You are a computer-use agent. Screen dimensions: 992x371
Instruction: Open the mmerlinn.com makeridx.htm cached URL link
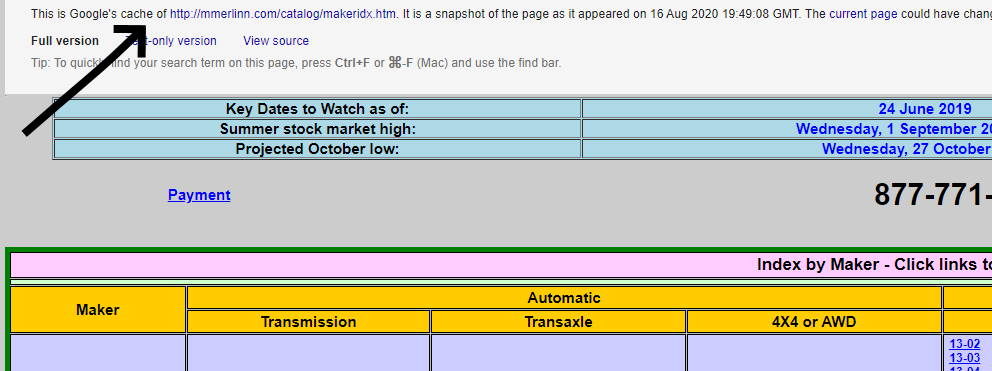[283, 14]
